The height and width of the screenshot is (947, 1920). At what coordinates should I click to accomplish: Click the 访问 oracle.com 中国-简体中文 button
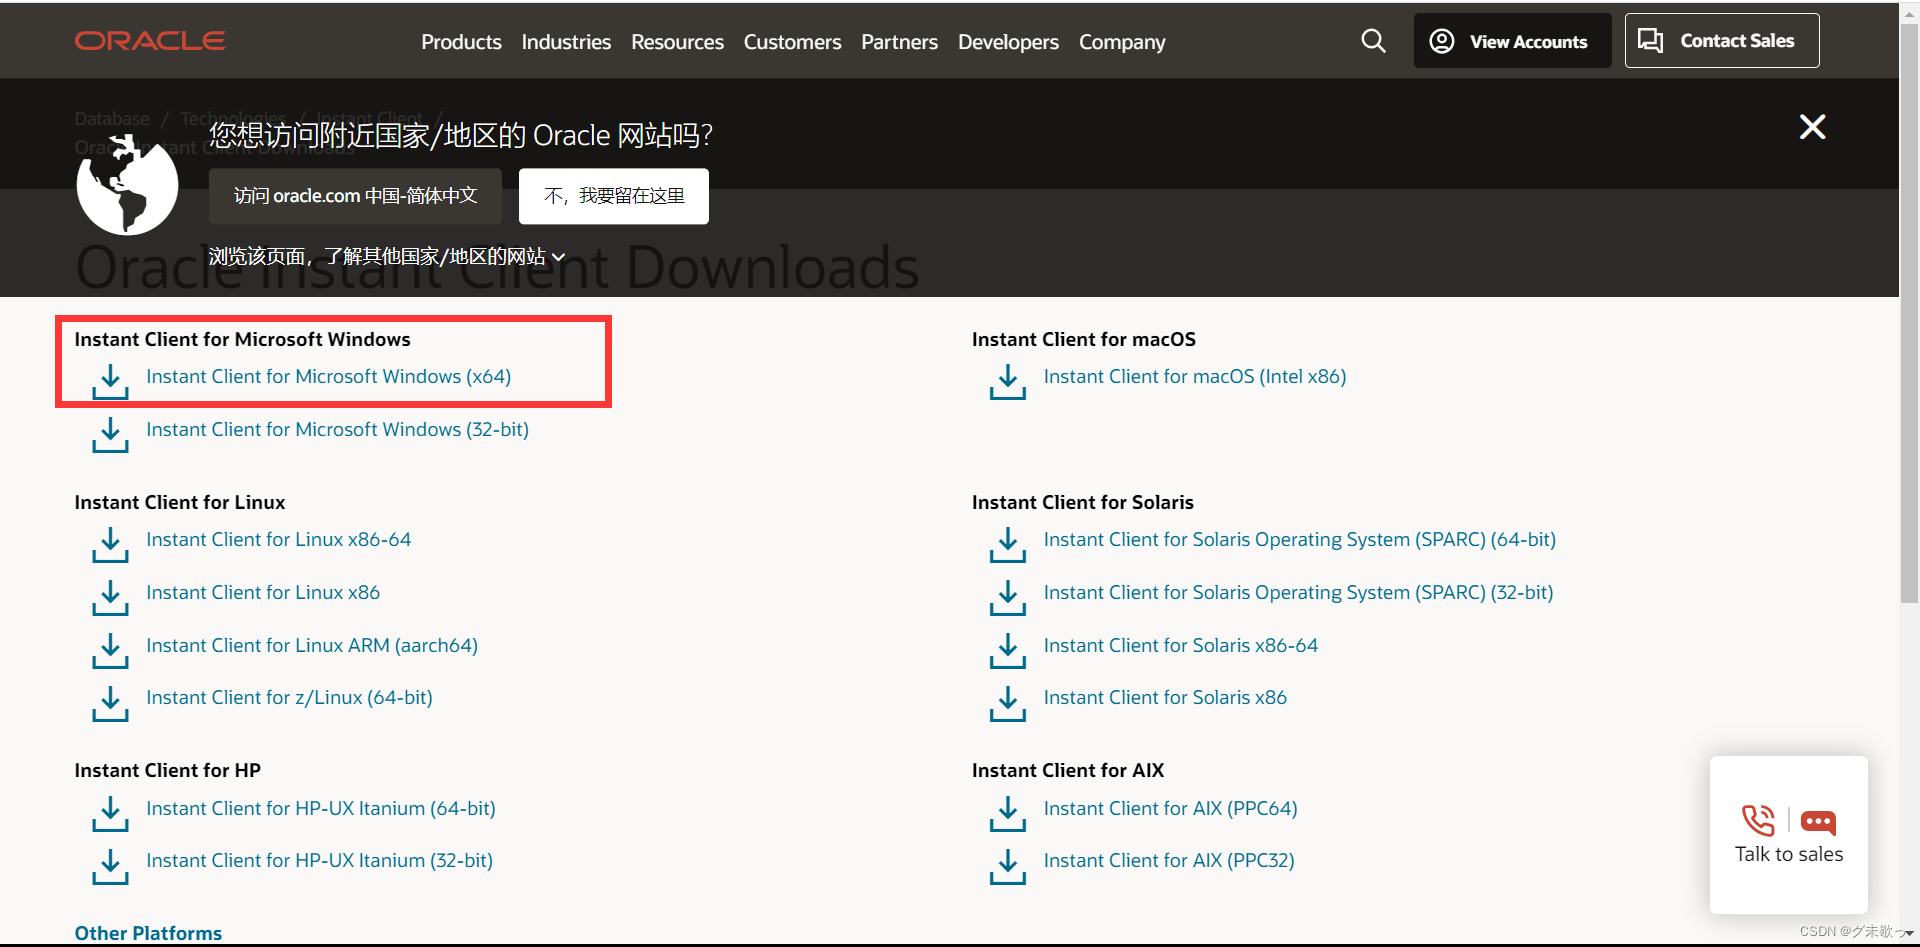coord(355,196)
